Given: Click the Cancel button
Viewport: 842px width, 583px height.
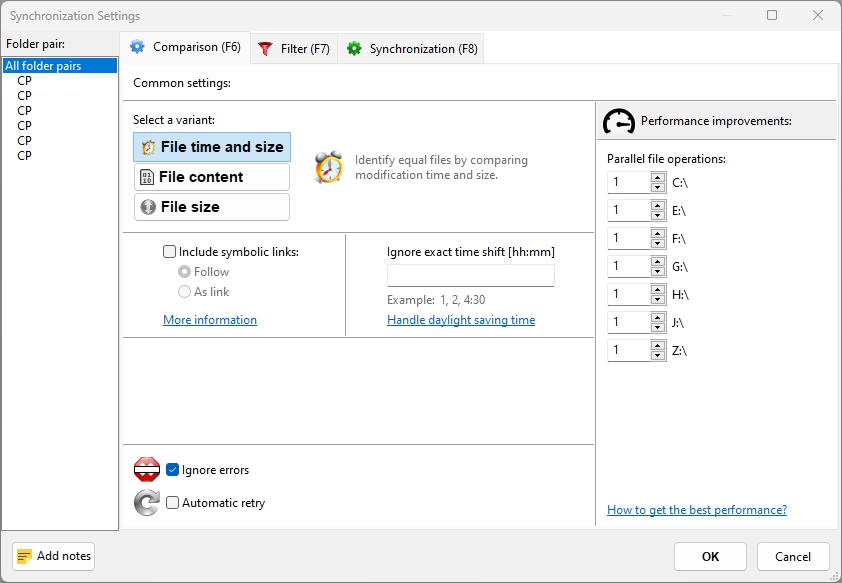Looking at the screenshot, I should tap(793, 557).
